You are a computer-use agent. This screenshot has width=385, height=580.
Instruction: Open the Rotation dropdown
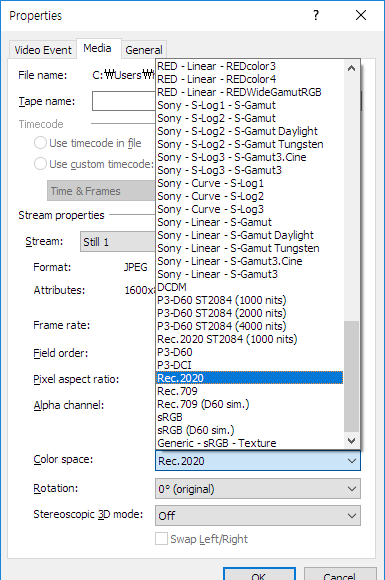[258, 489]
